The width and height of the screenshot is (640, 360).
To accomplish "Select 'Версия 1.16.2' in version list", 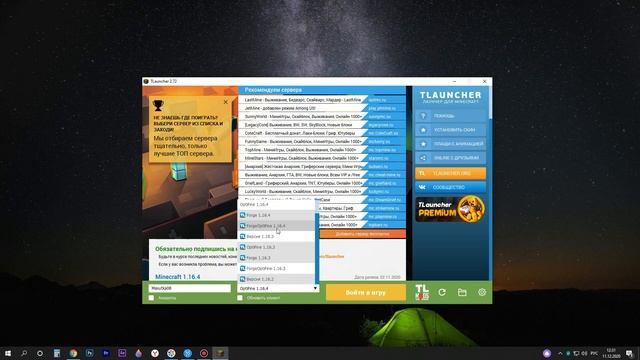I will [x=276, y=279].
